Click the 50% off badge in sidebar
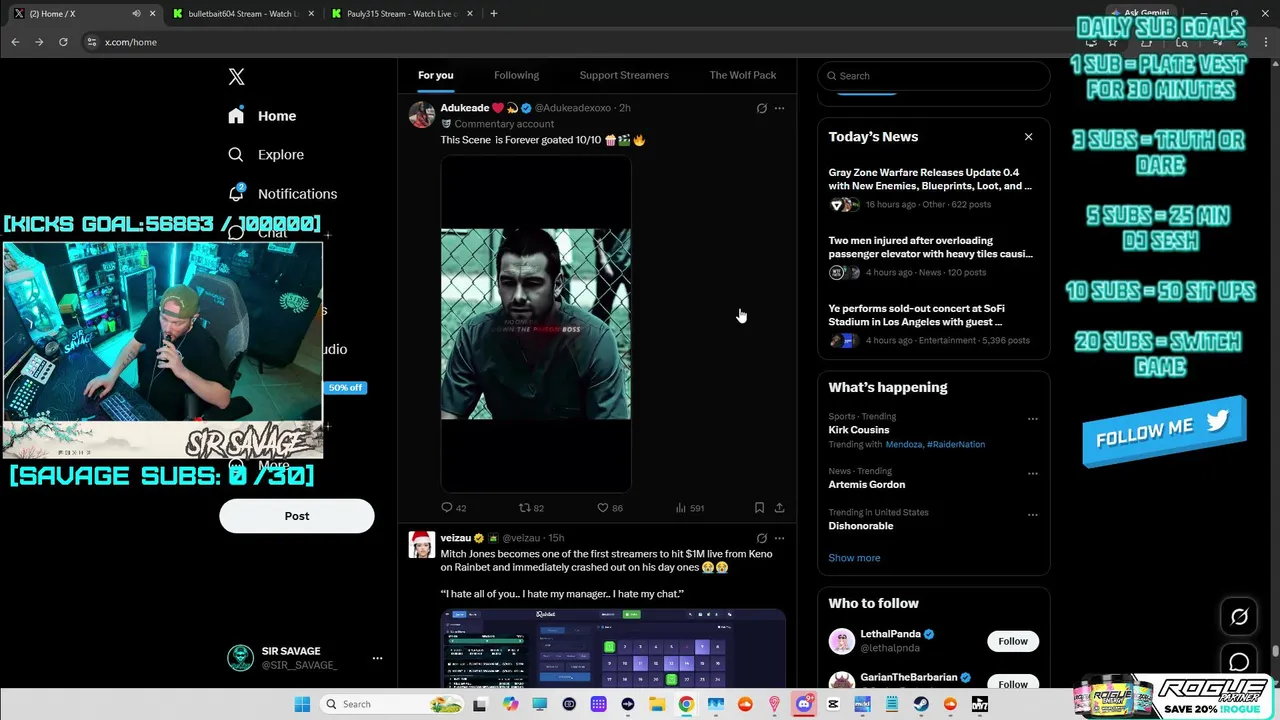The width and height of the screenshot is (1280, 720). [x=345, y=388]
